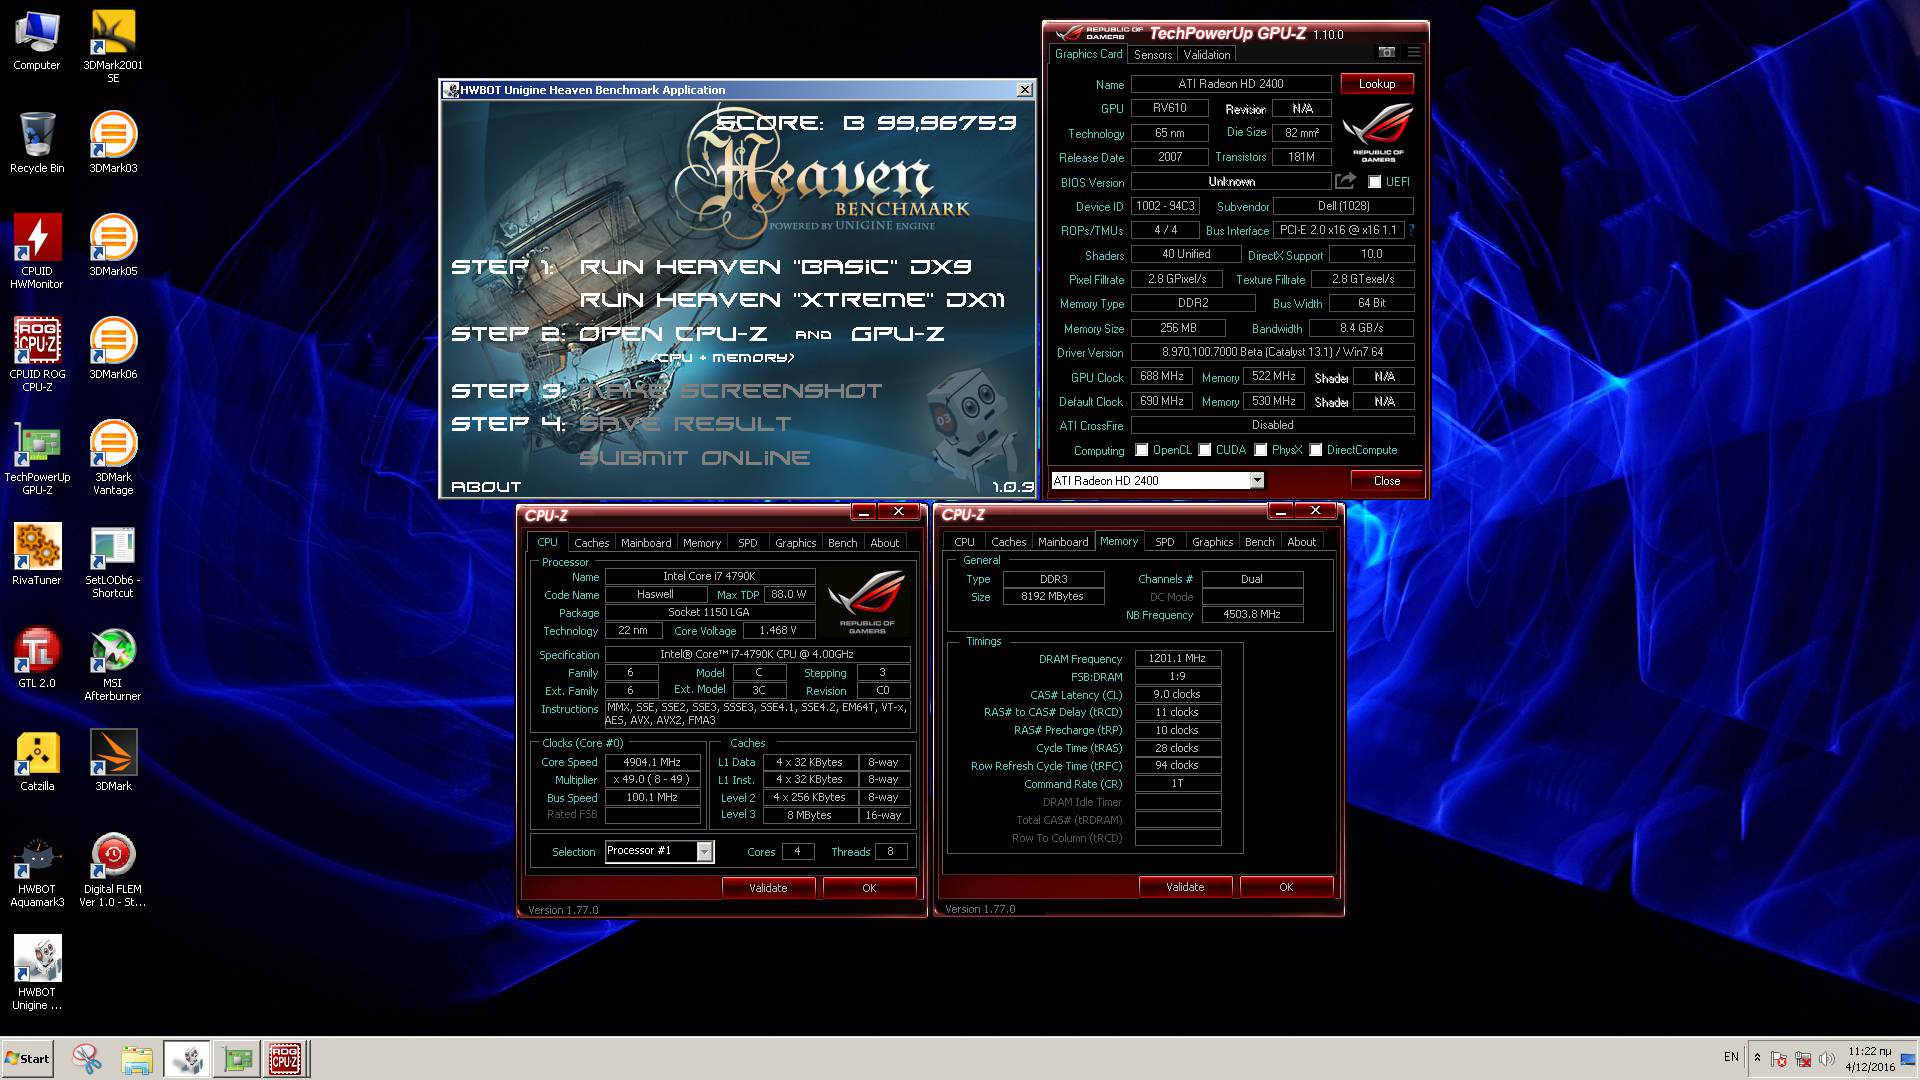Switch to the Sensors tab in GPU-Z
The height and width of the screenshot is (1080, 1920).
tap(1152, 55)
